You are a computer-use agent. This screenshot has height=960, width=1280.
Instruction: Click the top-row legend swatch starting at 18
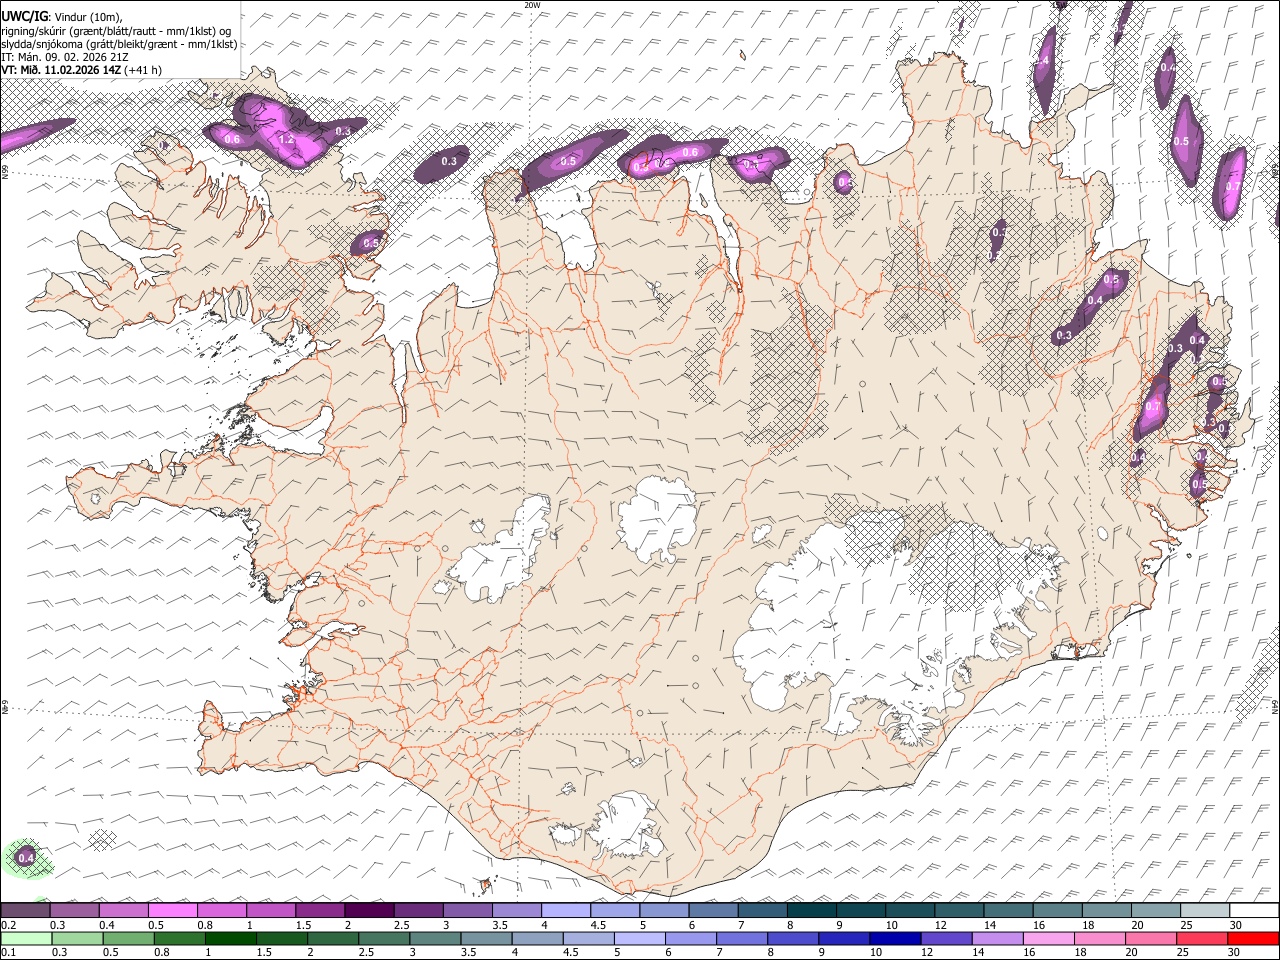(1106, 910)
